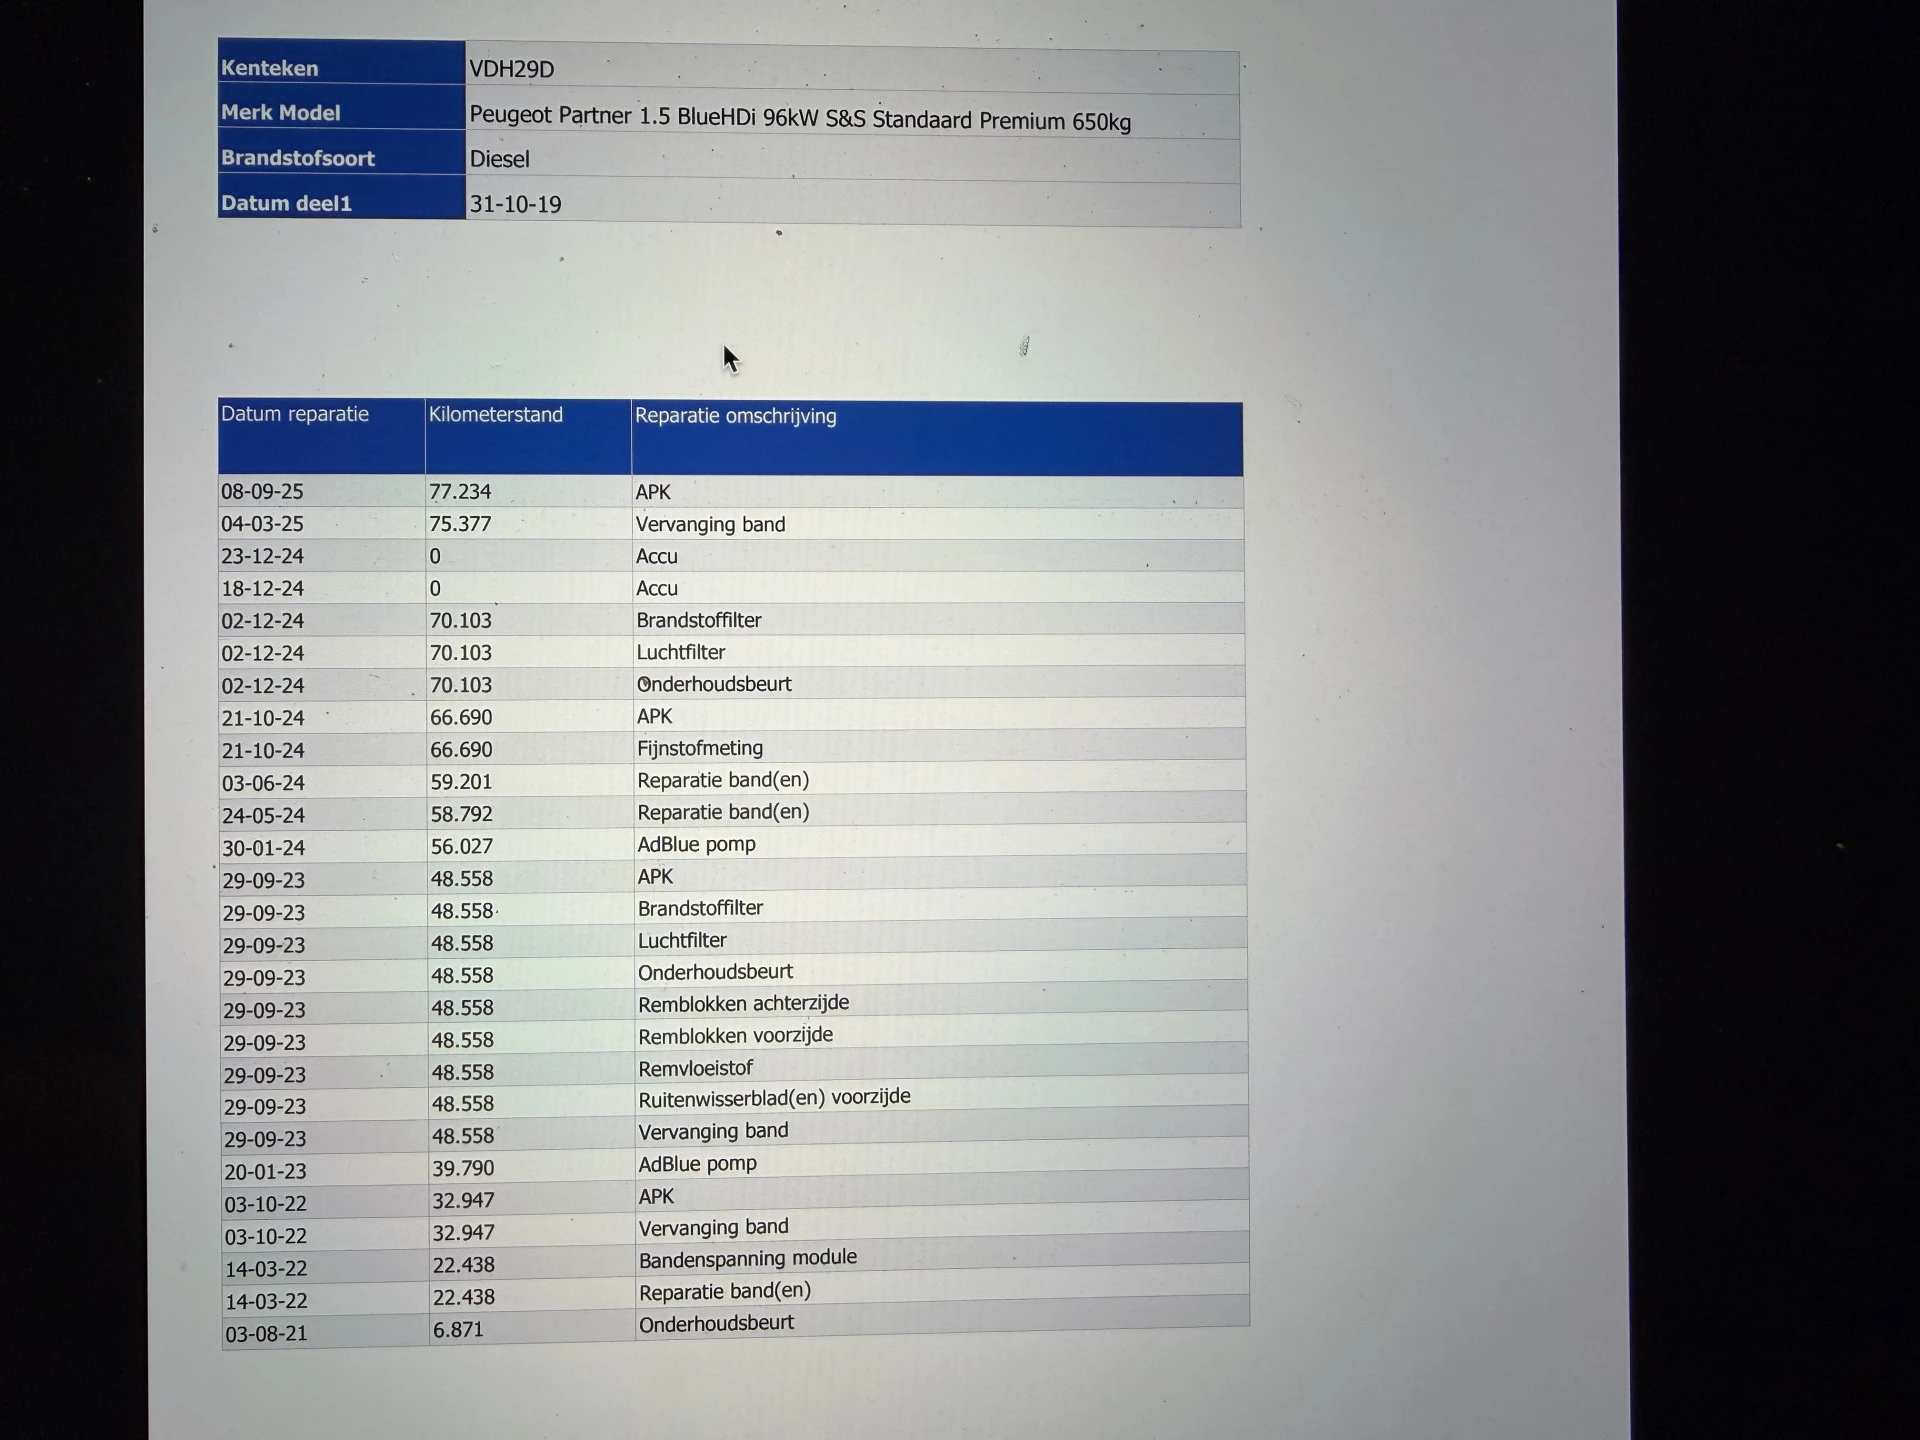Select the date cell 20-01-23
This screenshot has height=1440, width=1920.
[265, 1171]
